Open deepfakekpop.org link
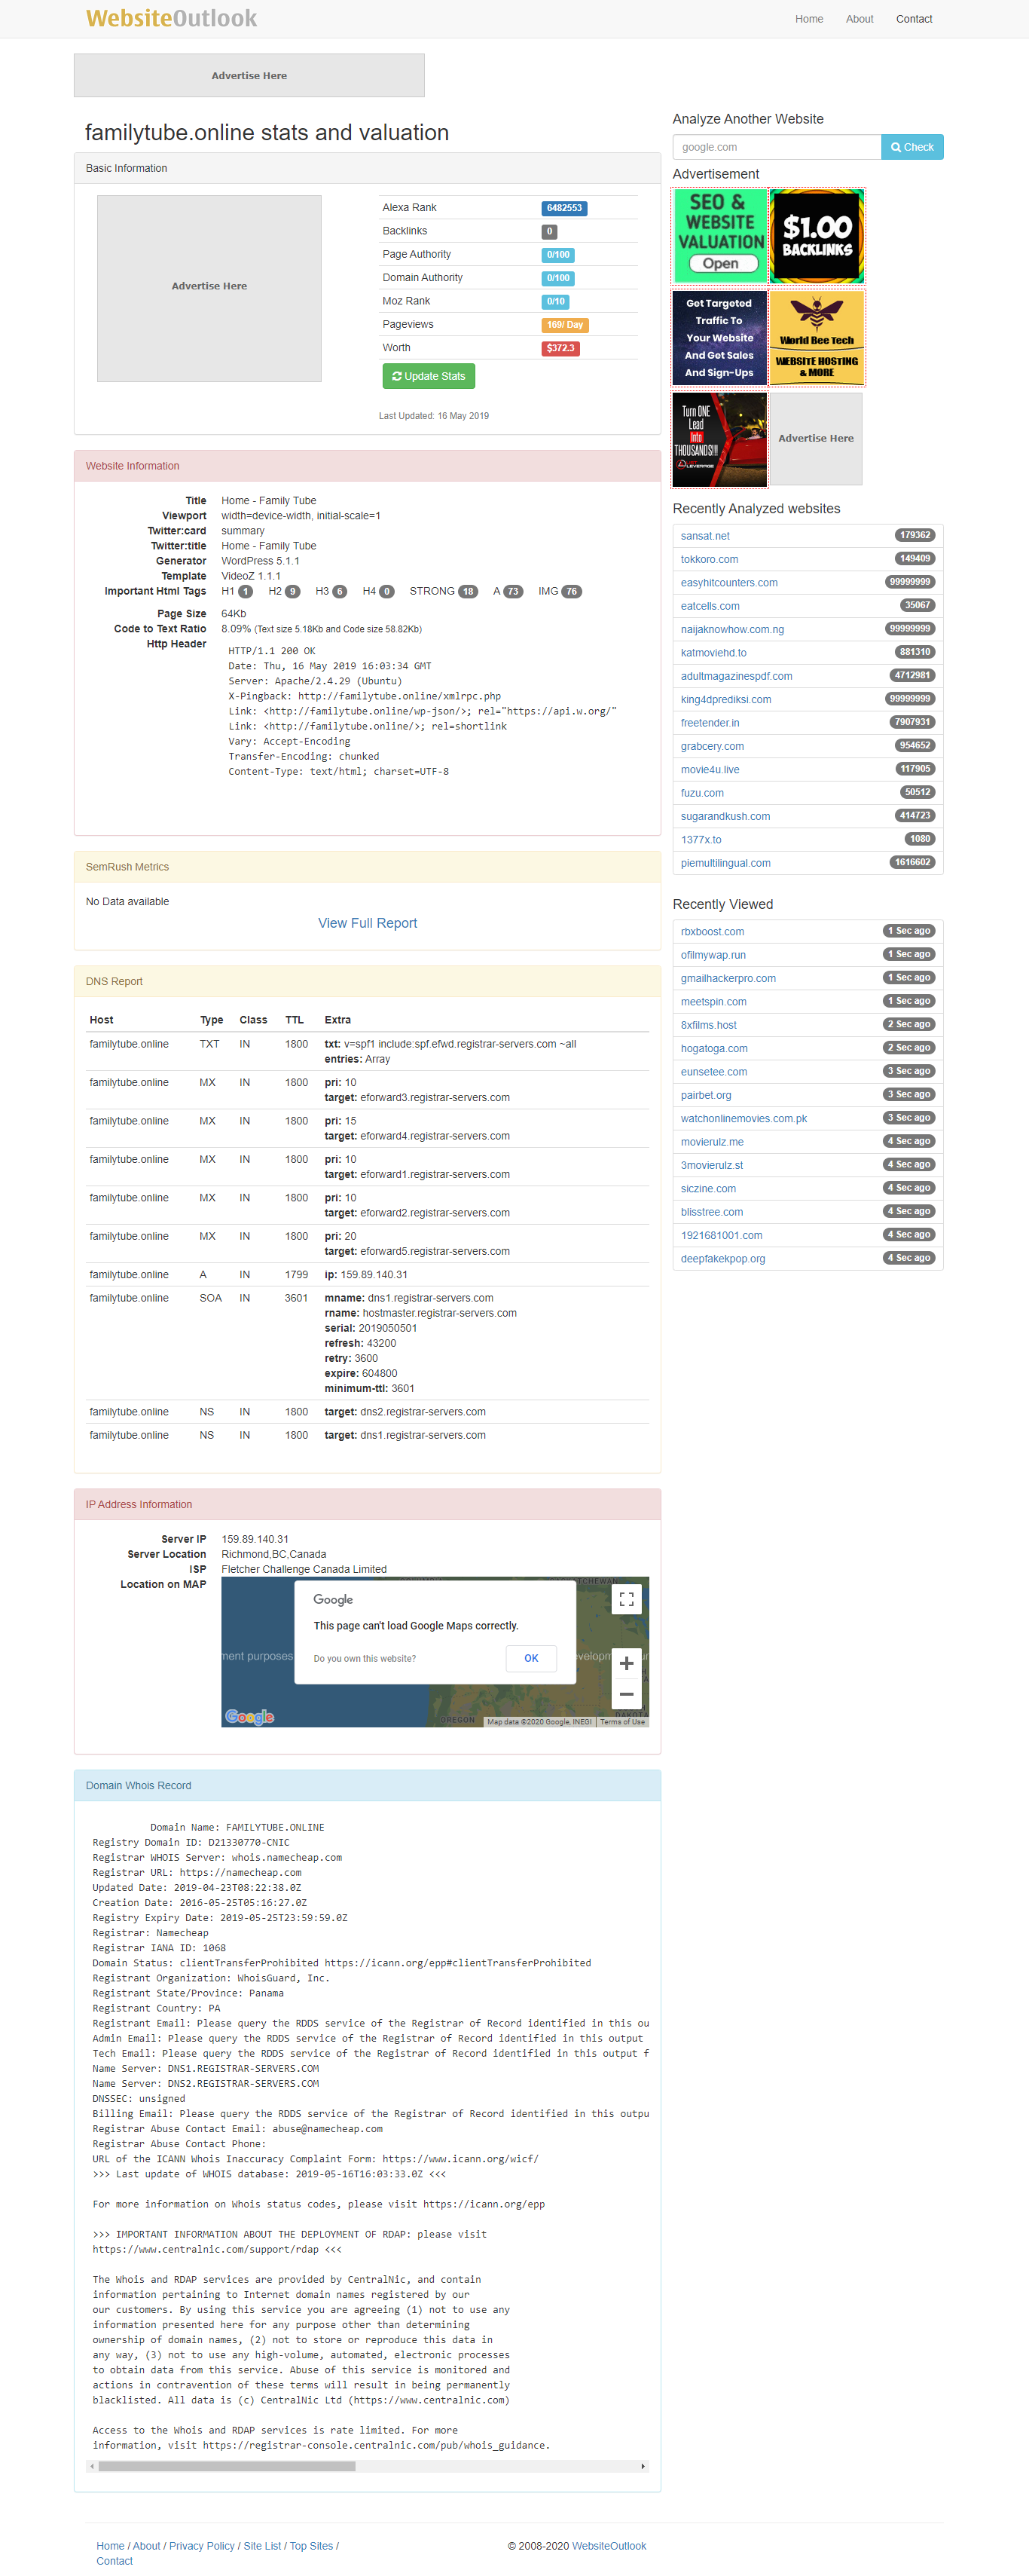 [723, 1258]
